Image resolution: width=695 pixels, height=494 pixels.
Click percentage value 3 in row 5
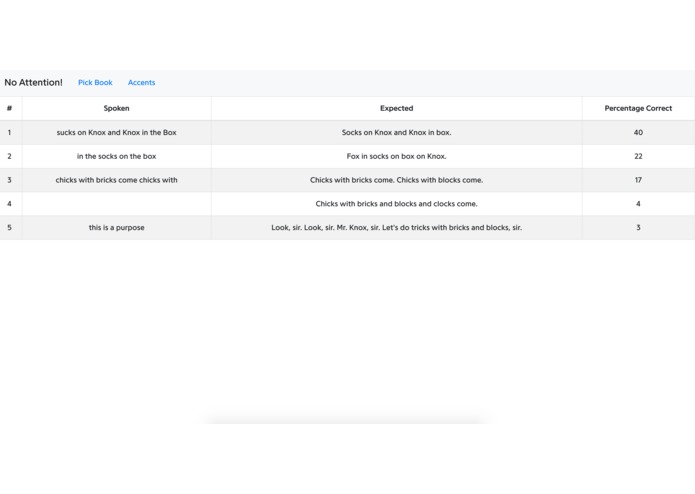pyautogui.click(x=638, y=227)
